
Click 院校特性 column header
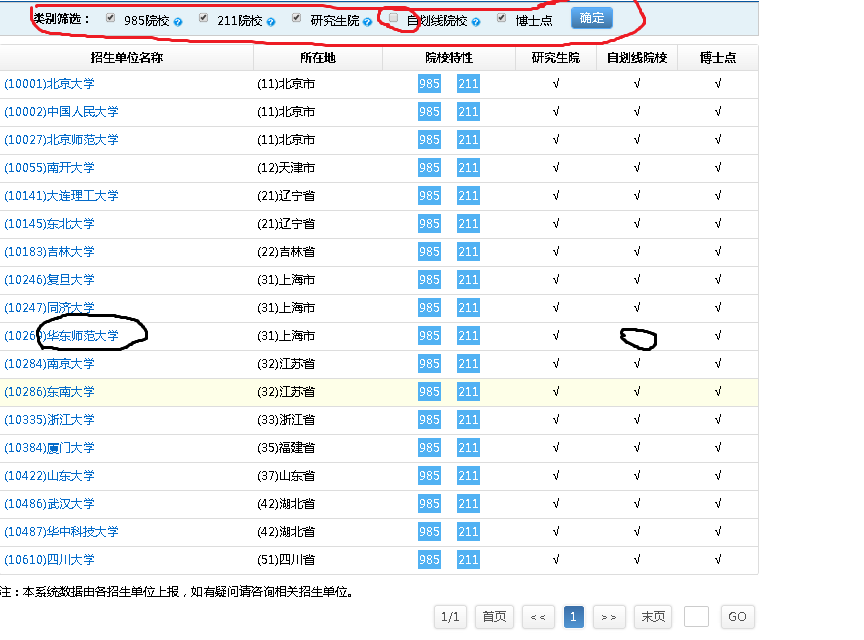(449, 58)
